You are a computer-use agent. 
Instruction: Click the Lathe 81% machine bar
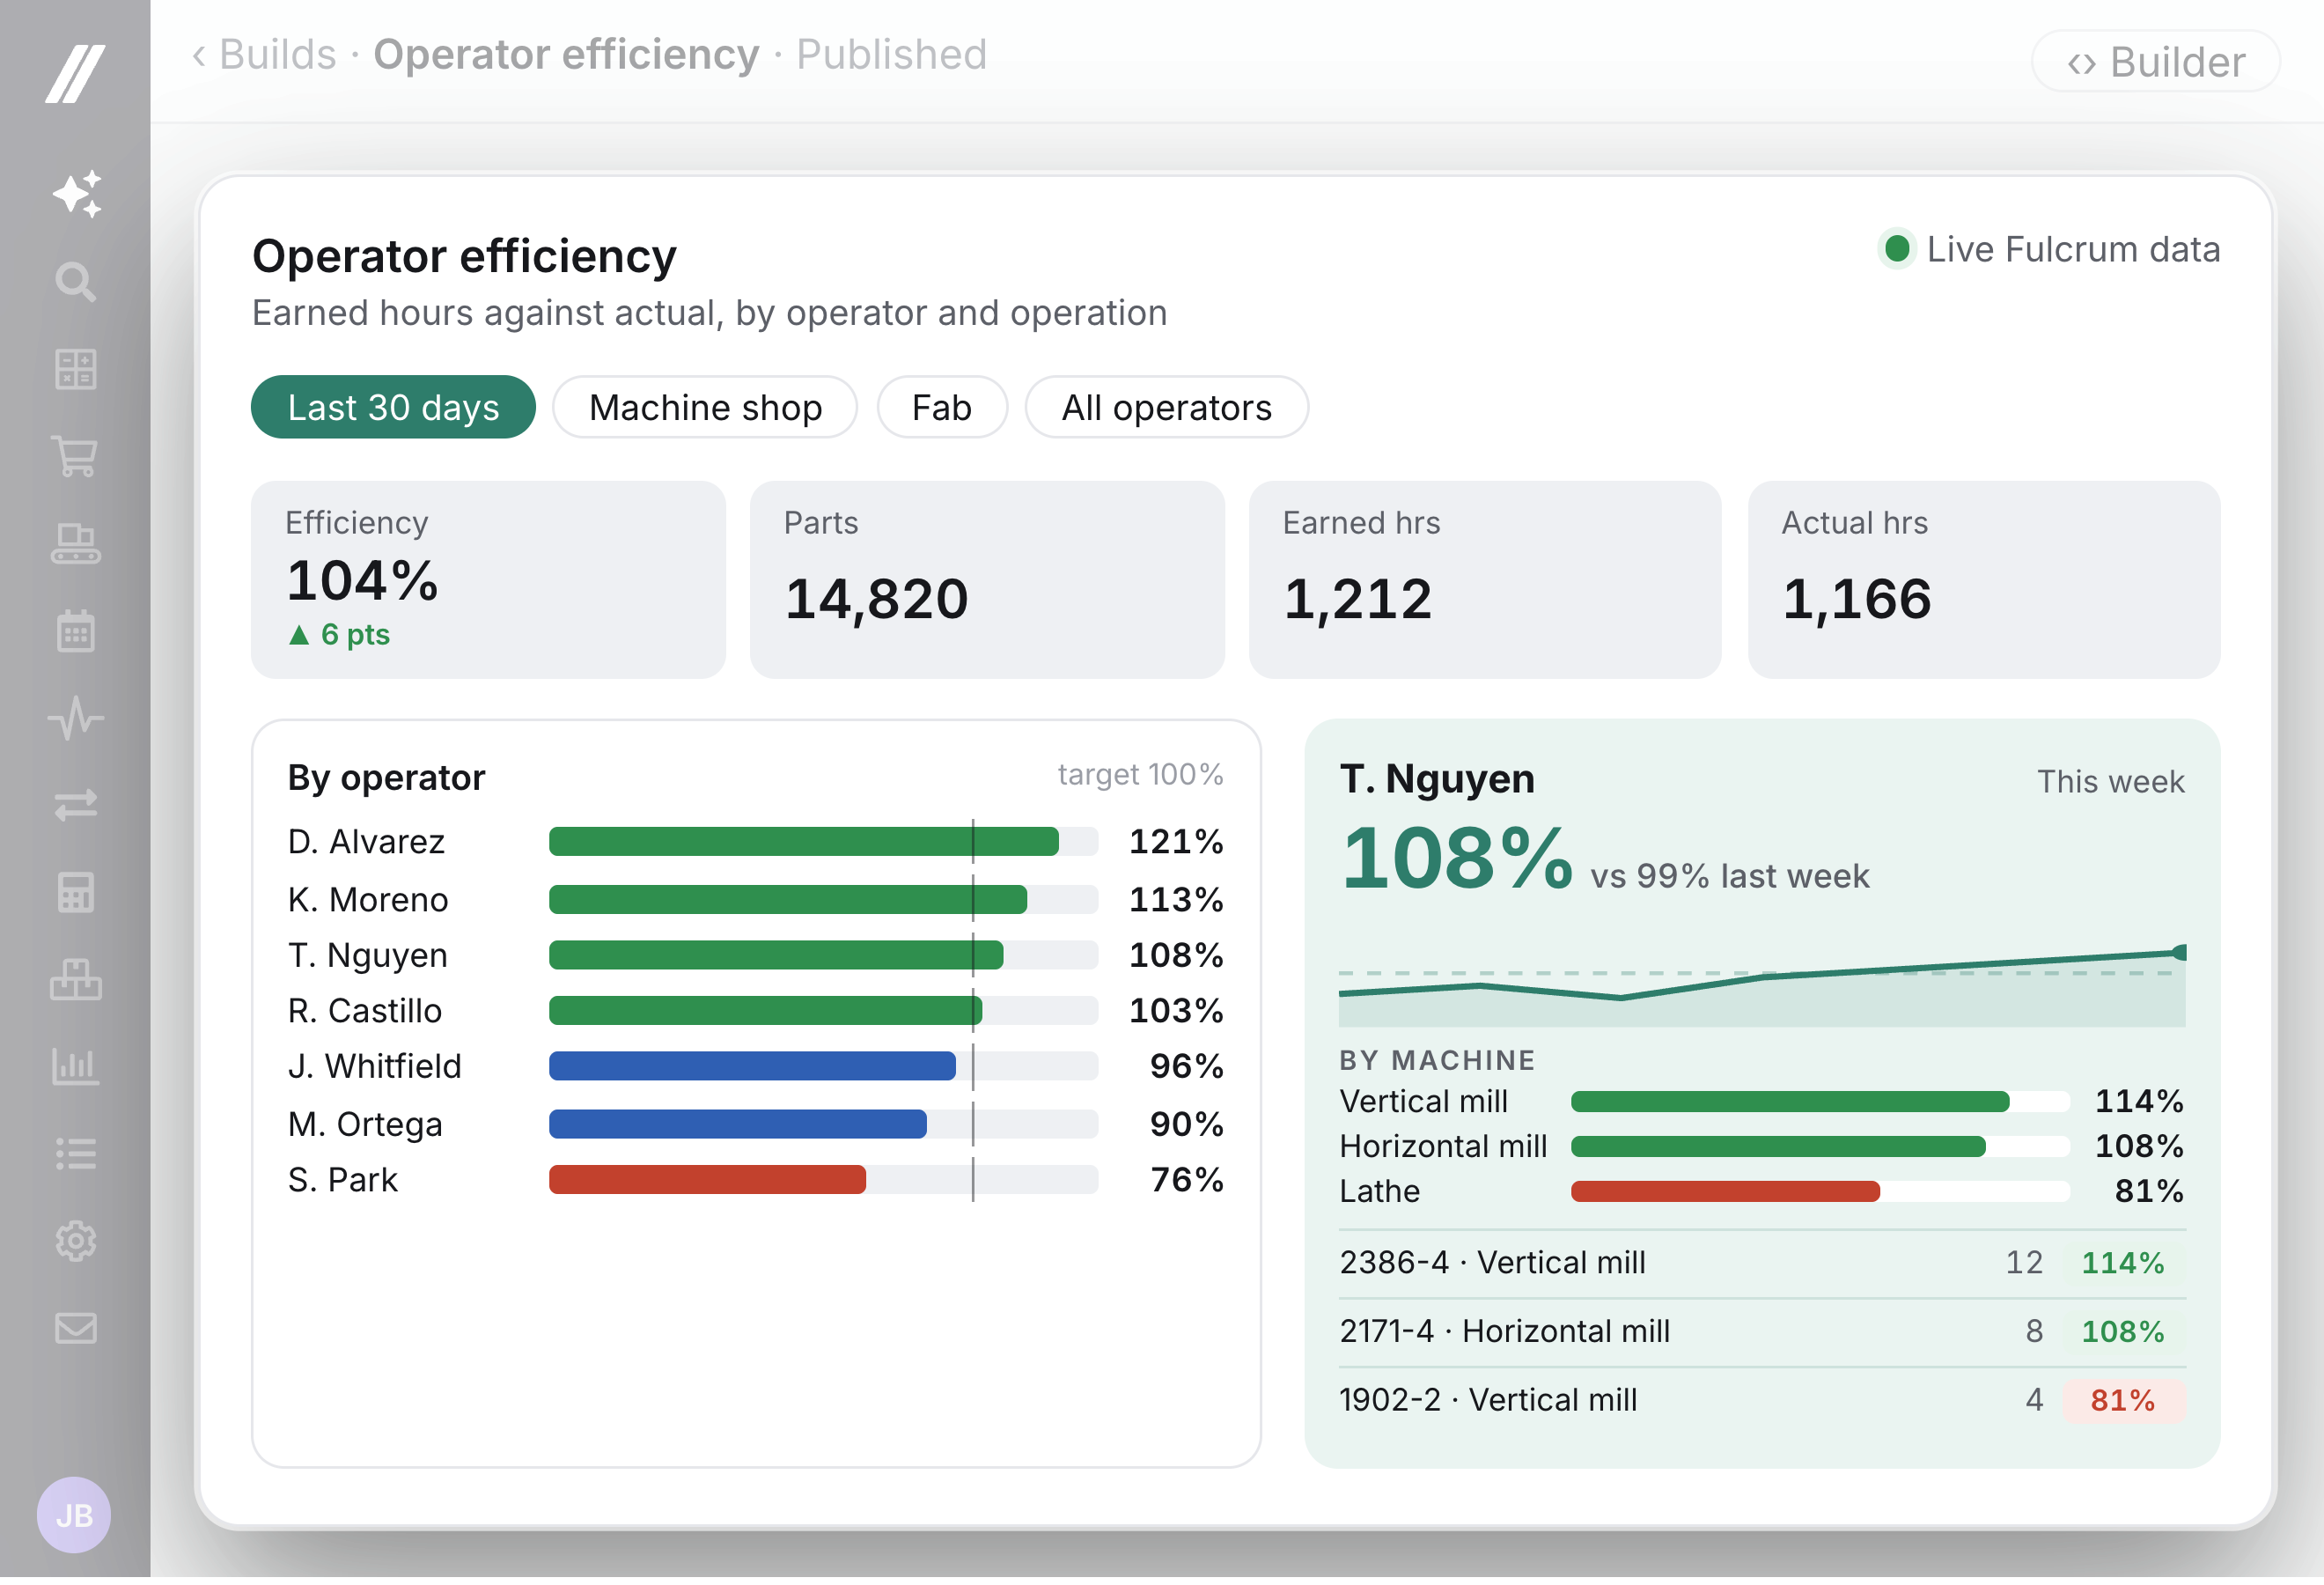pos(1725,1194)
